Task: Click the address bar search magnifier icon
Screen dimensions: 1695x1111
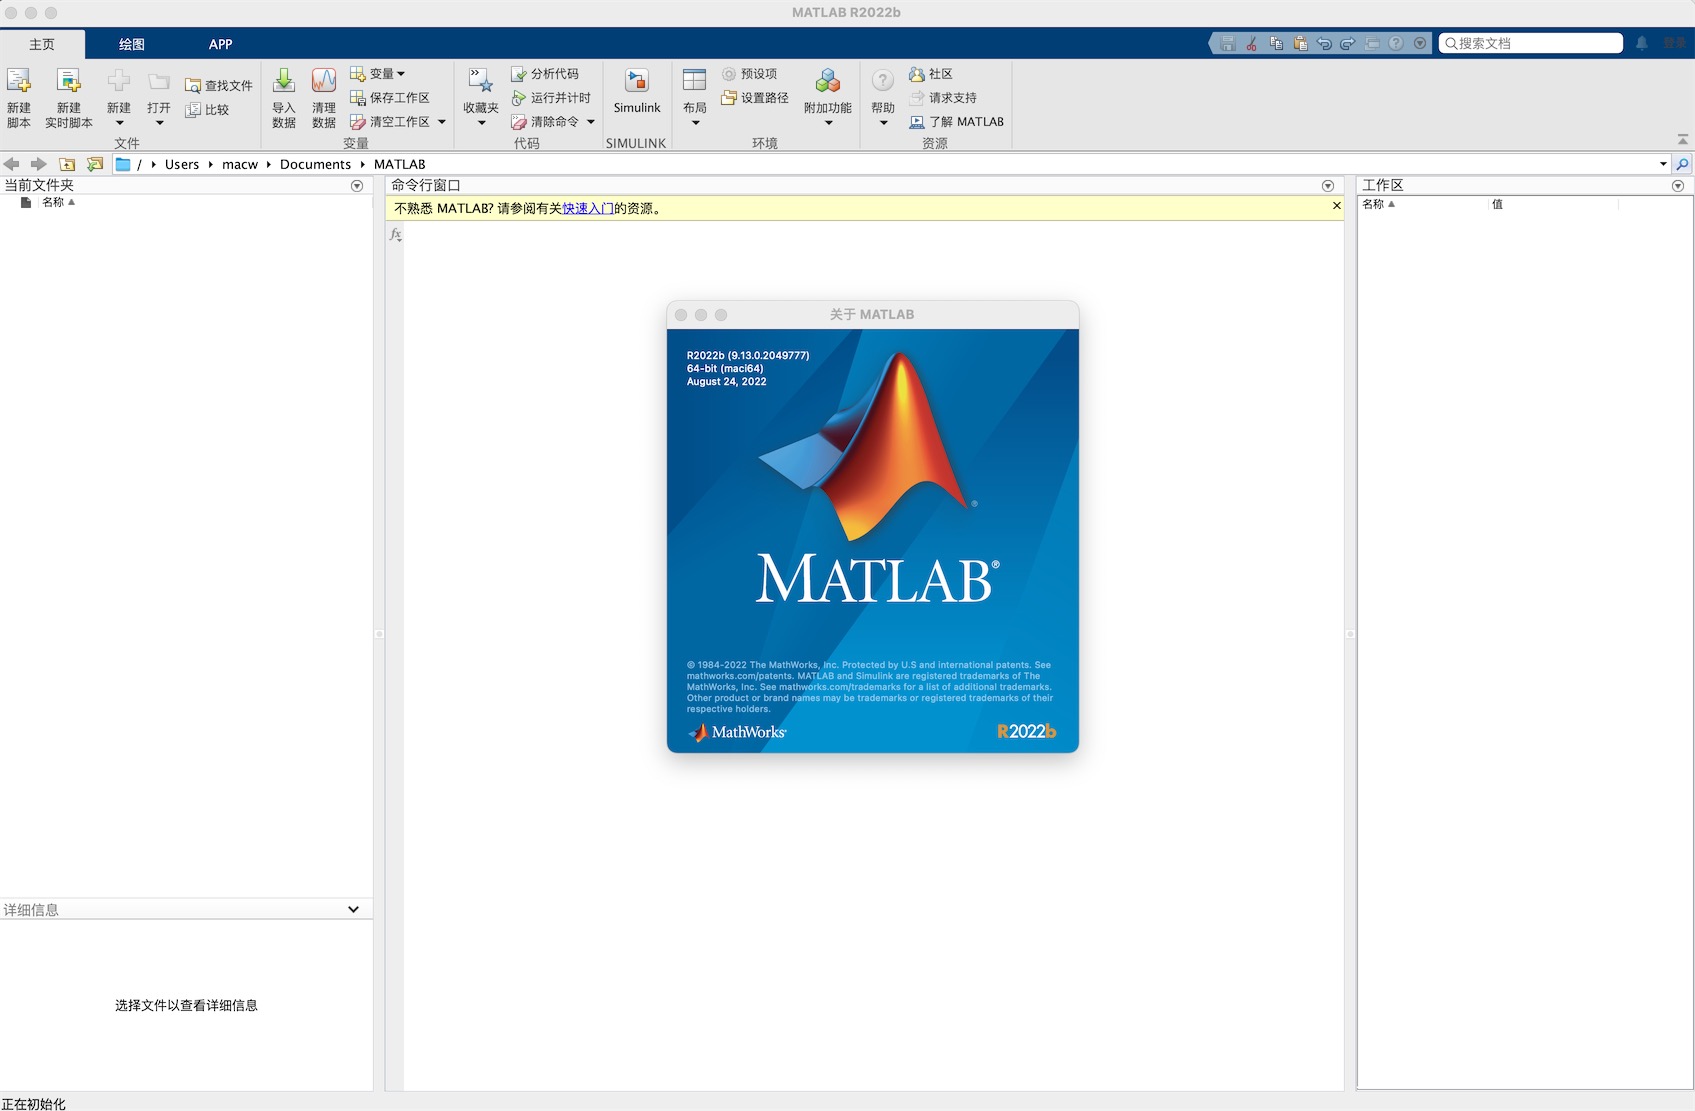Action: tap(1683, 164)
